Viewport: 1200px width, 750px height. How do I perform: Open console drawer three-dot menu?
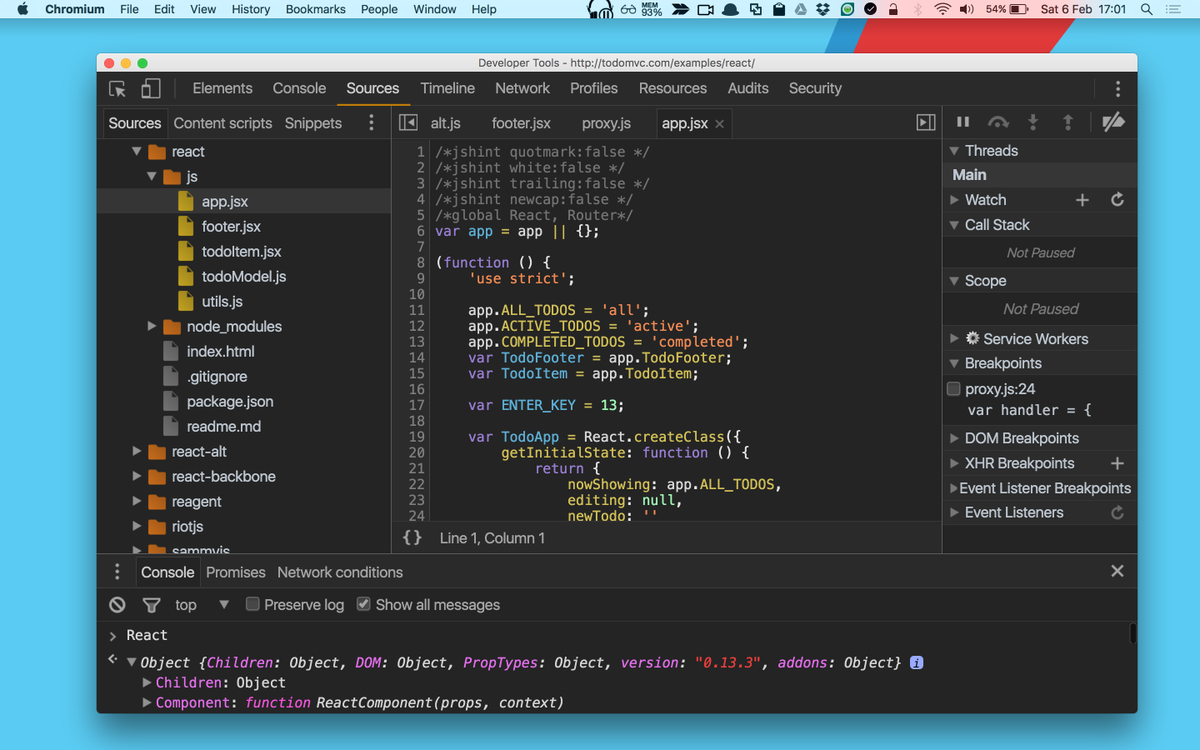tap(117, 572)
